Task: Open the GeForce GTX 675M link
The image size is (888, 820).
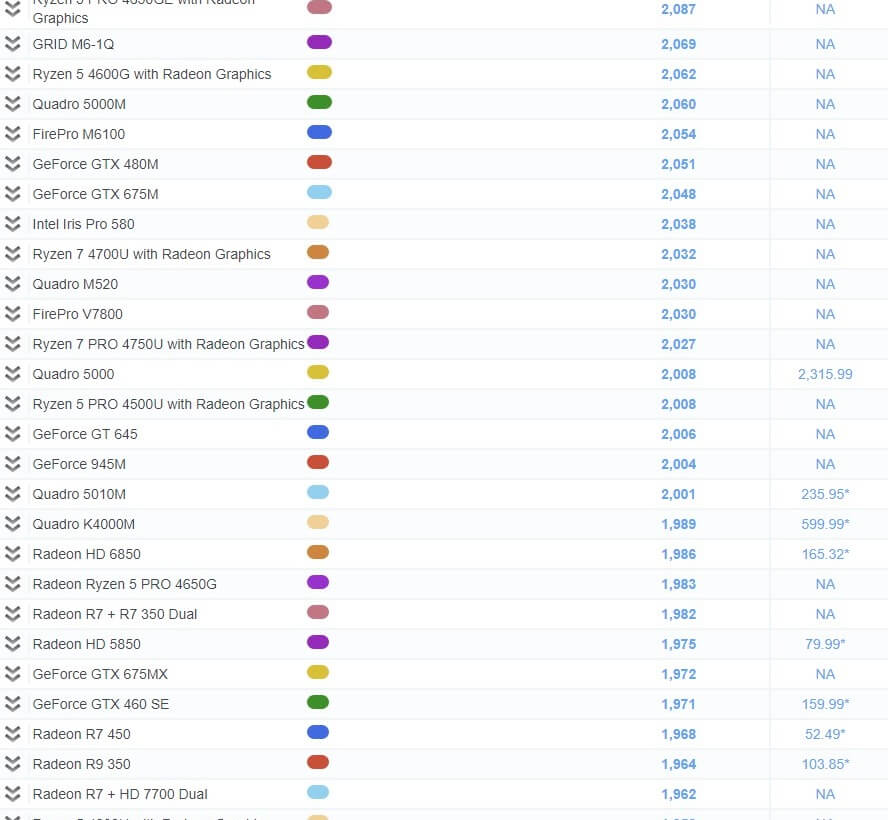Action: click(95, 194)
